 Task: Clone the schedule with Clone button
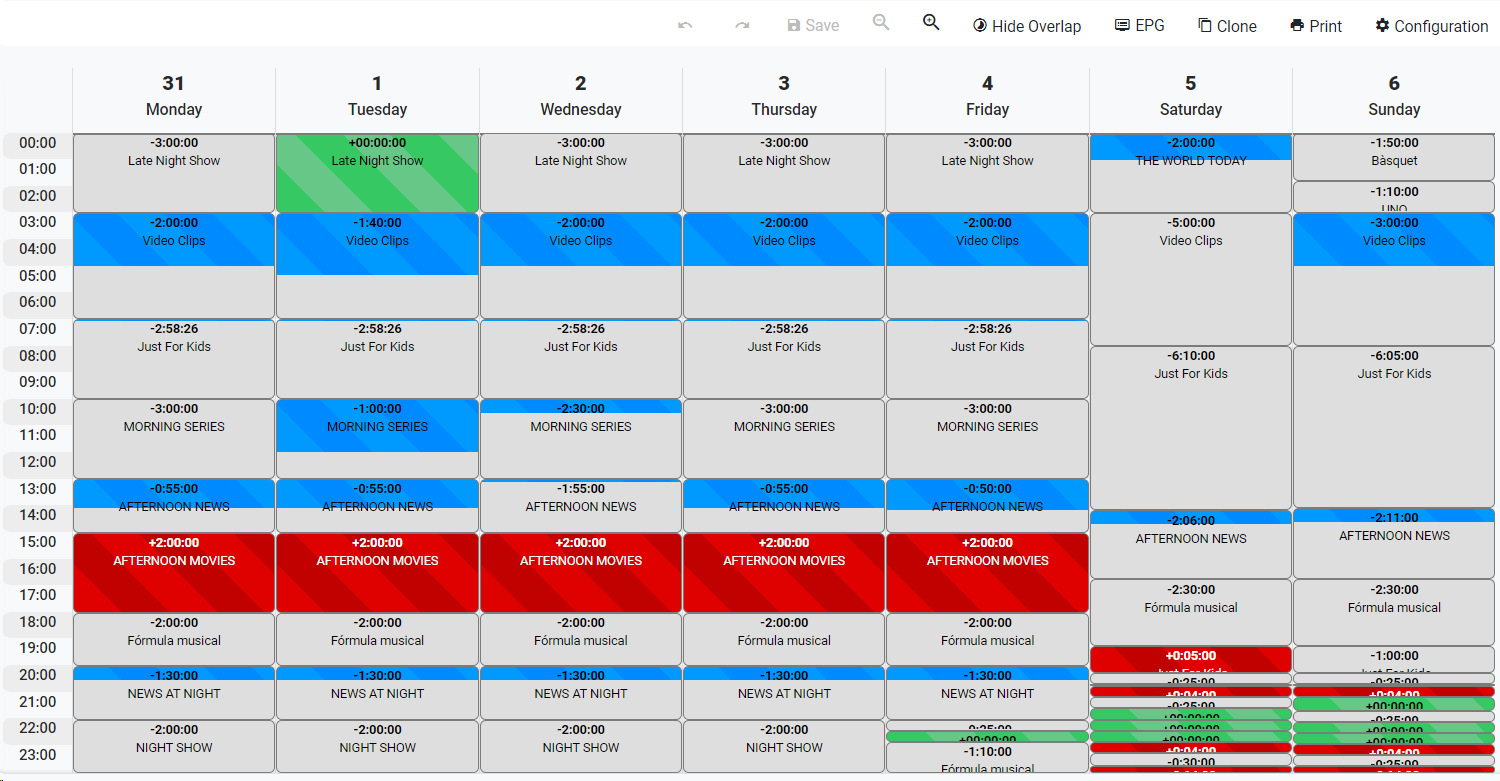(1227, 26)
